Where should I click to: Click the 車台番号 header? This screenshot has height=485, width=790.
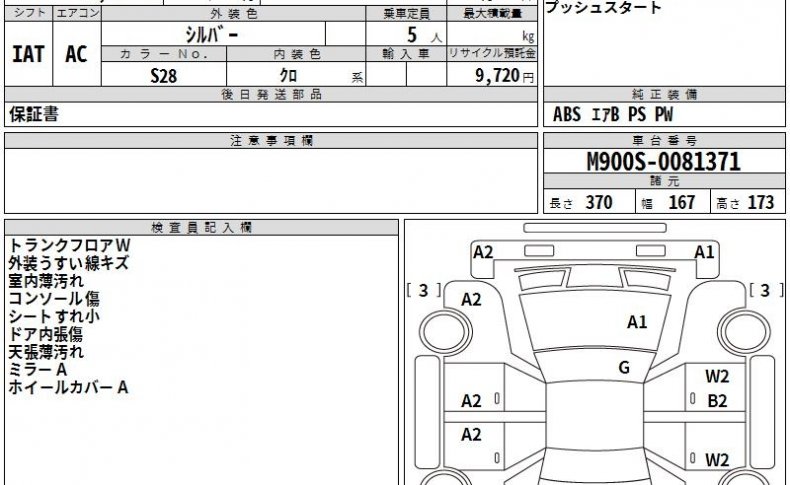coord(665,141)
